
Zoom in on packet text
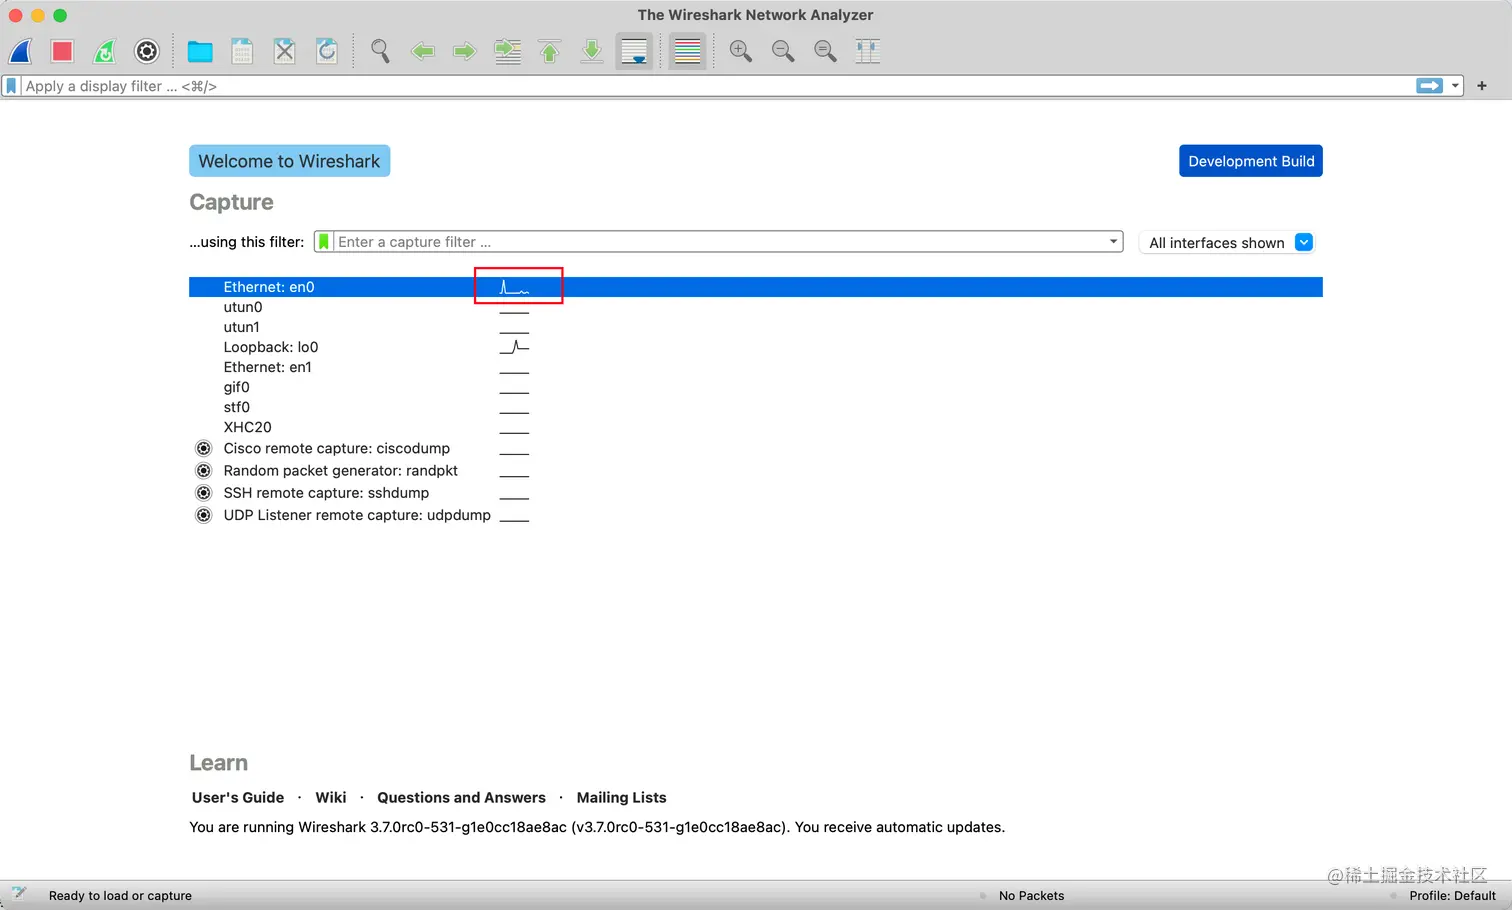coord(741,51)
